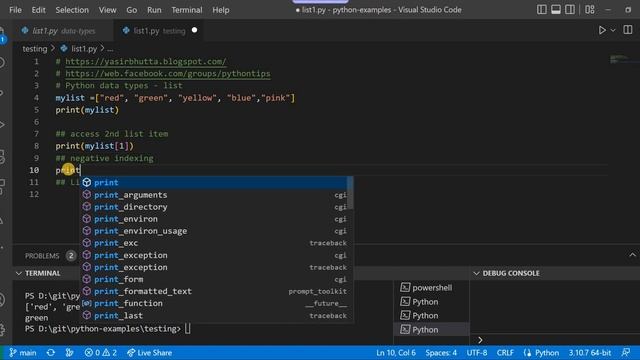
Task: Open yasirbhutta.blogspot.com link on line 1
Action: pyautogui.click(x=146, y=62)
